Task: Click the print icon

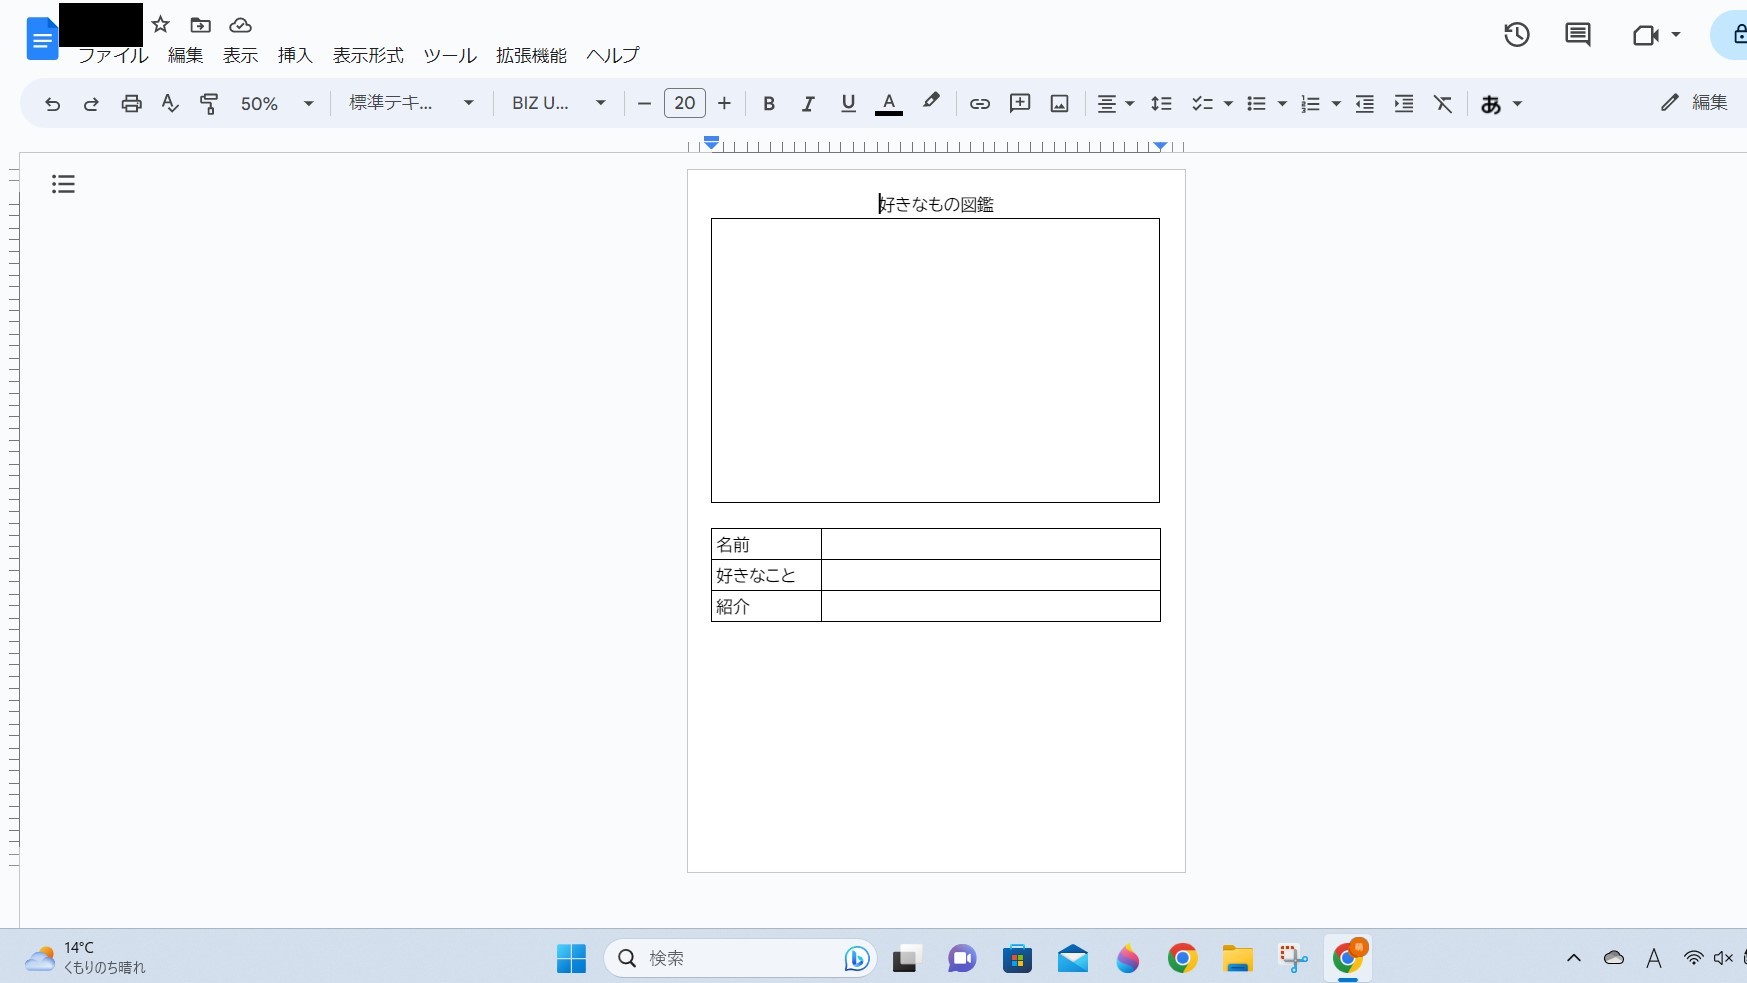Action: (x=131, y=104)
